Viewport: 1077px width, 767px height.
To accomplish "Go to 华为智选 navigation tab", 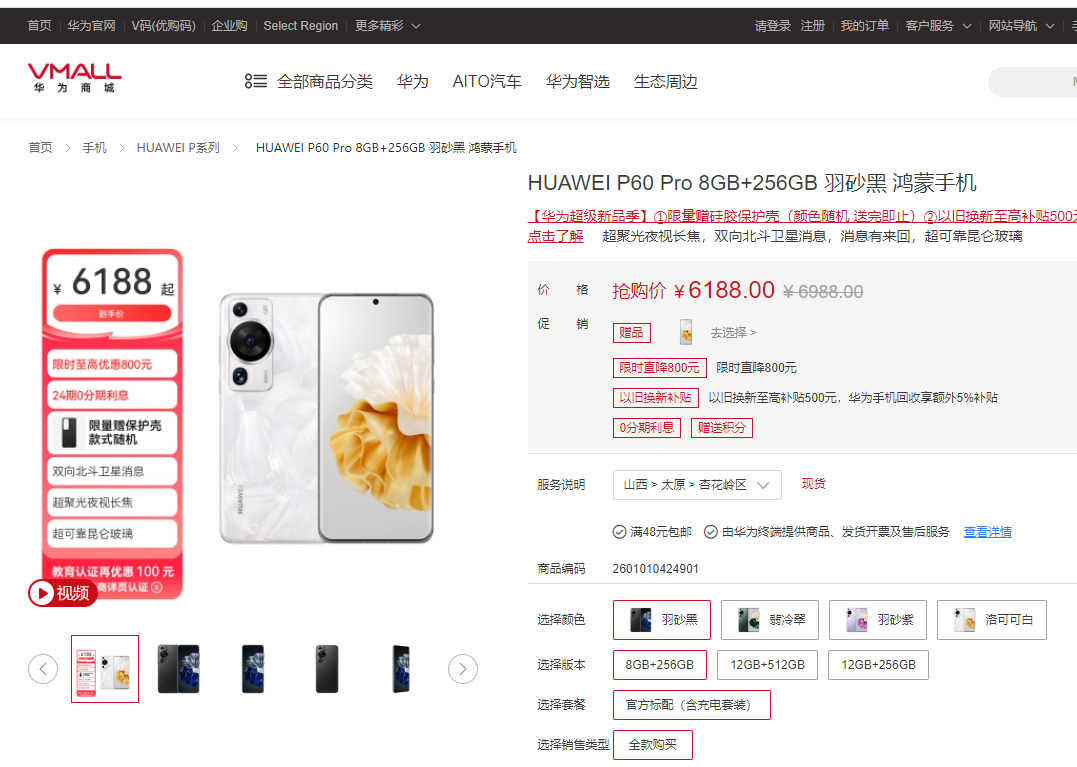I will pos(578,82).
